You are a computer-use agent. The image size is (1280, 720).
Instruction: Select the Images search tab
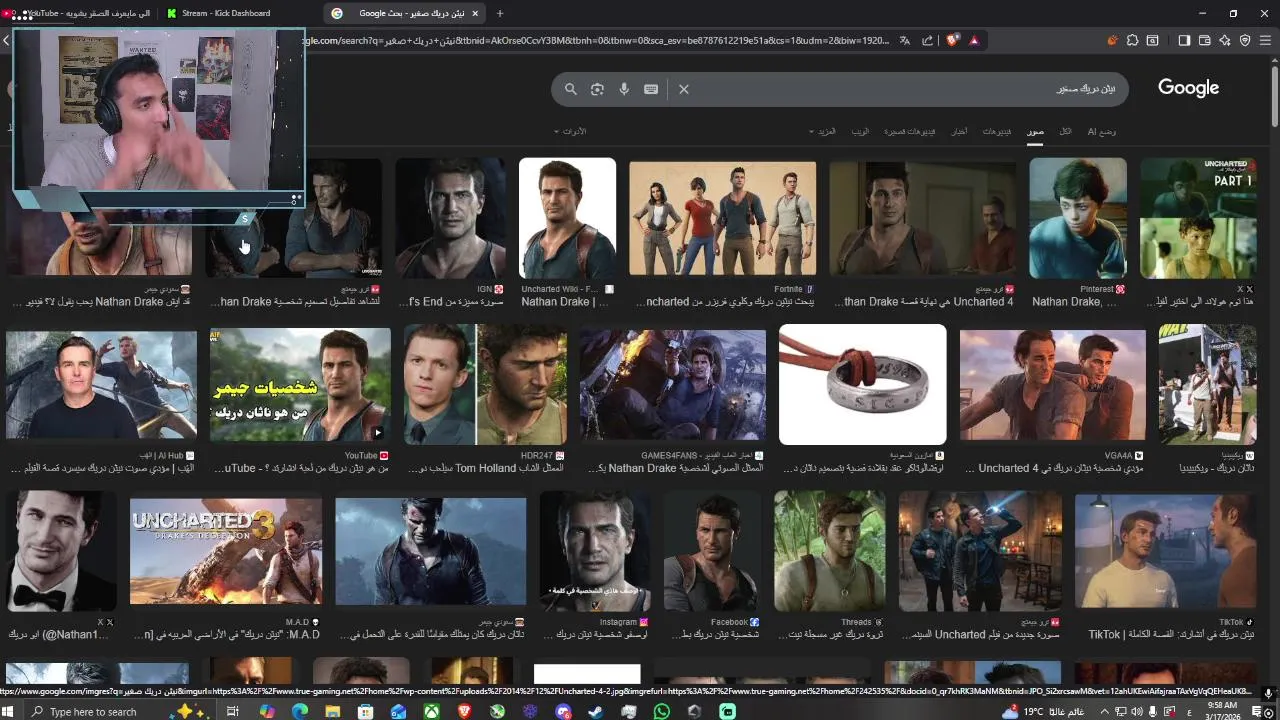[x=1035, y=131]
